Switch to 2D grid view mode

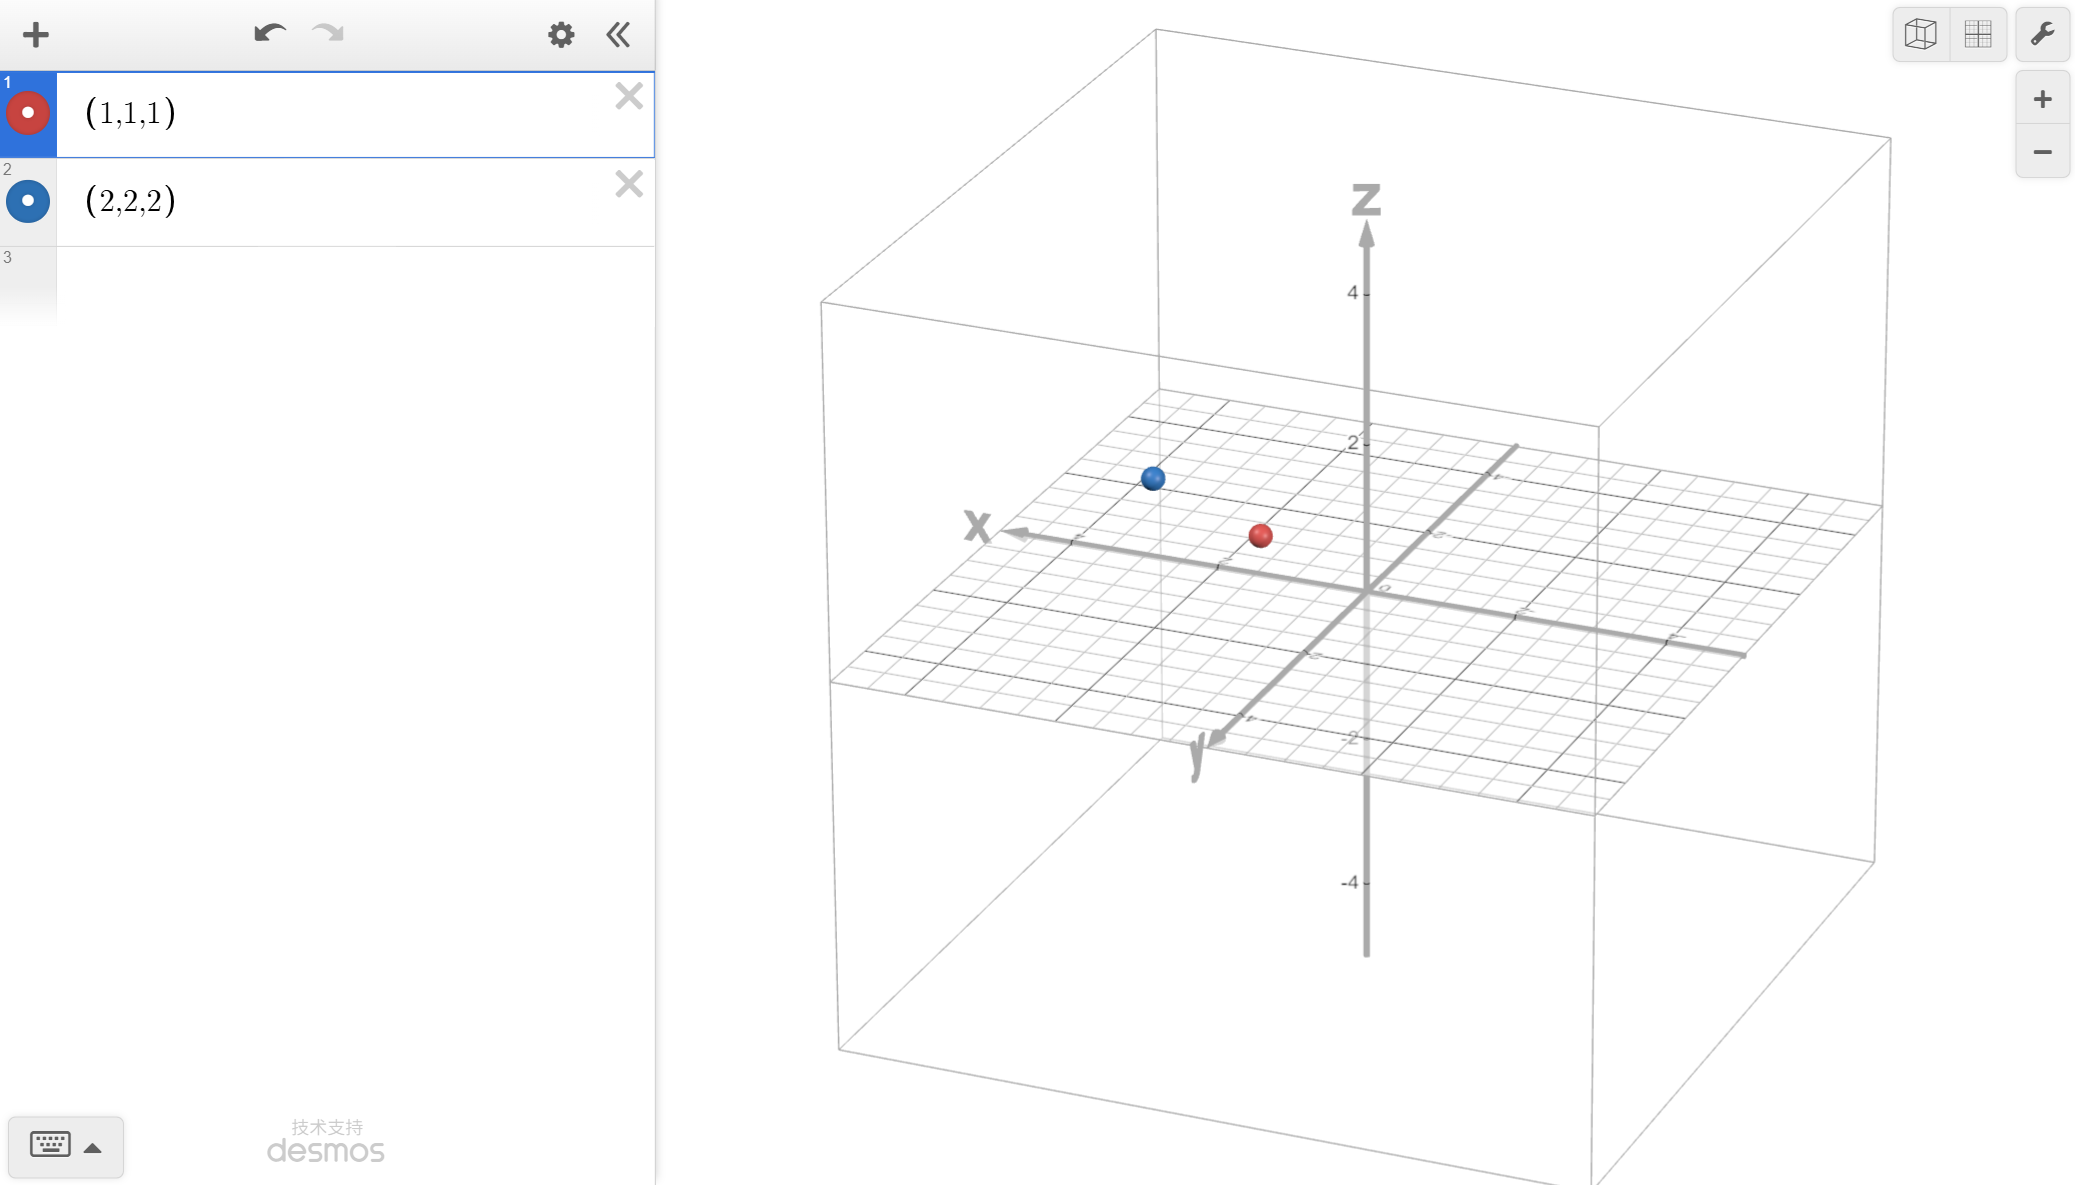point(1978,35)
